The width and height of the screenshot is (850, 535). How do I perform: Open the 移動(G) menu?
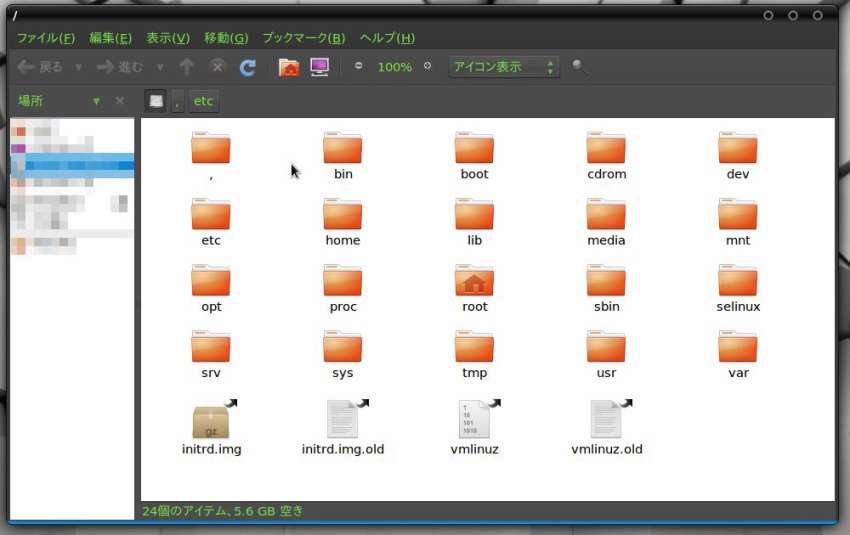(226, 38)
